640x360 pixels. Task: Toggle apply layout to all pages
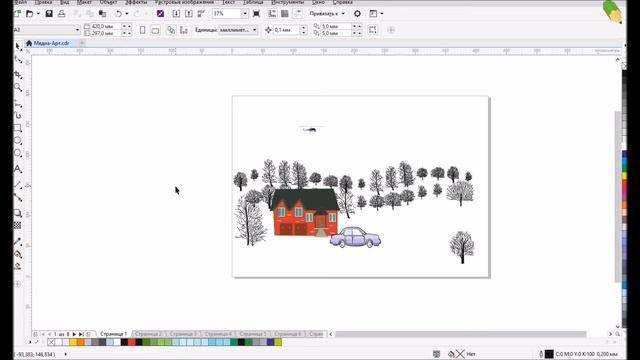click(x=171, y=30)
